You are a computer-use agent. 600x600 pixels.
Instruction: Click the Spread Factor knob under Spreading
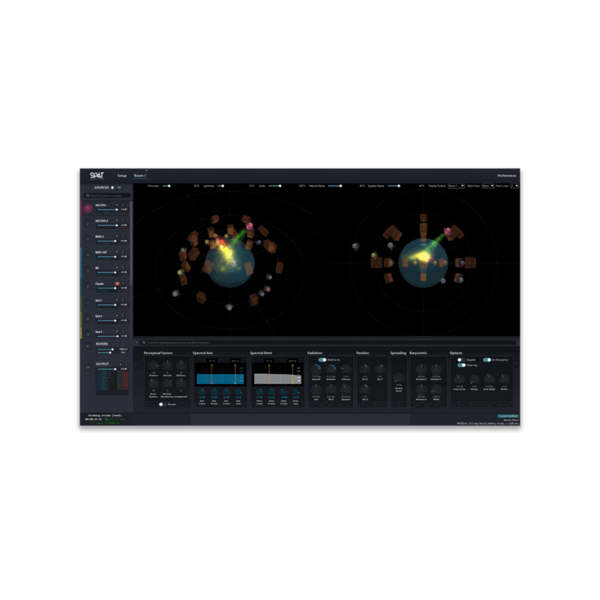coord(399,378)
